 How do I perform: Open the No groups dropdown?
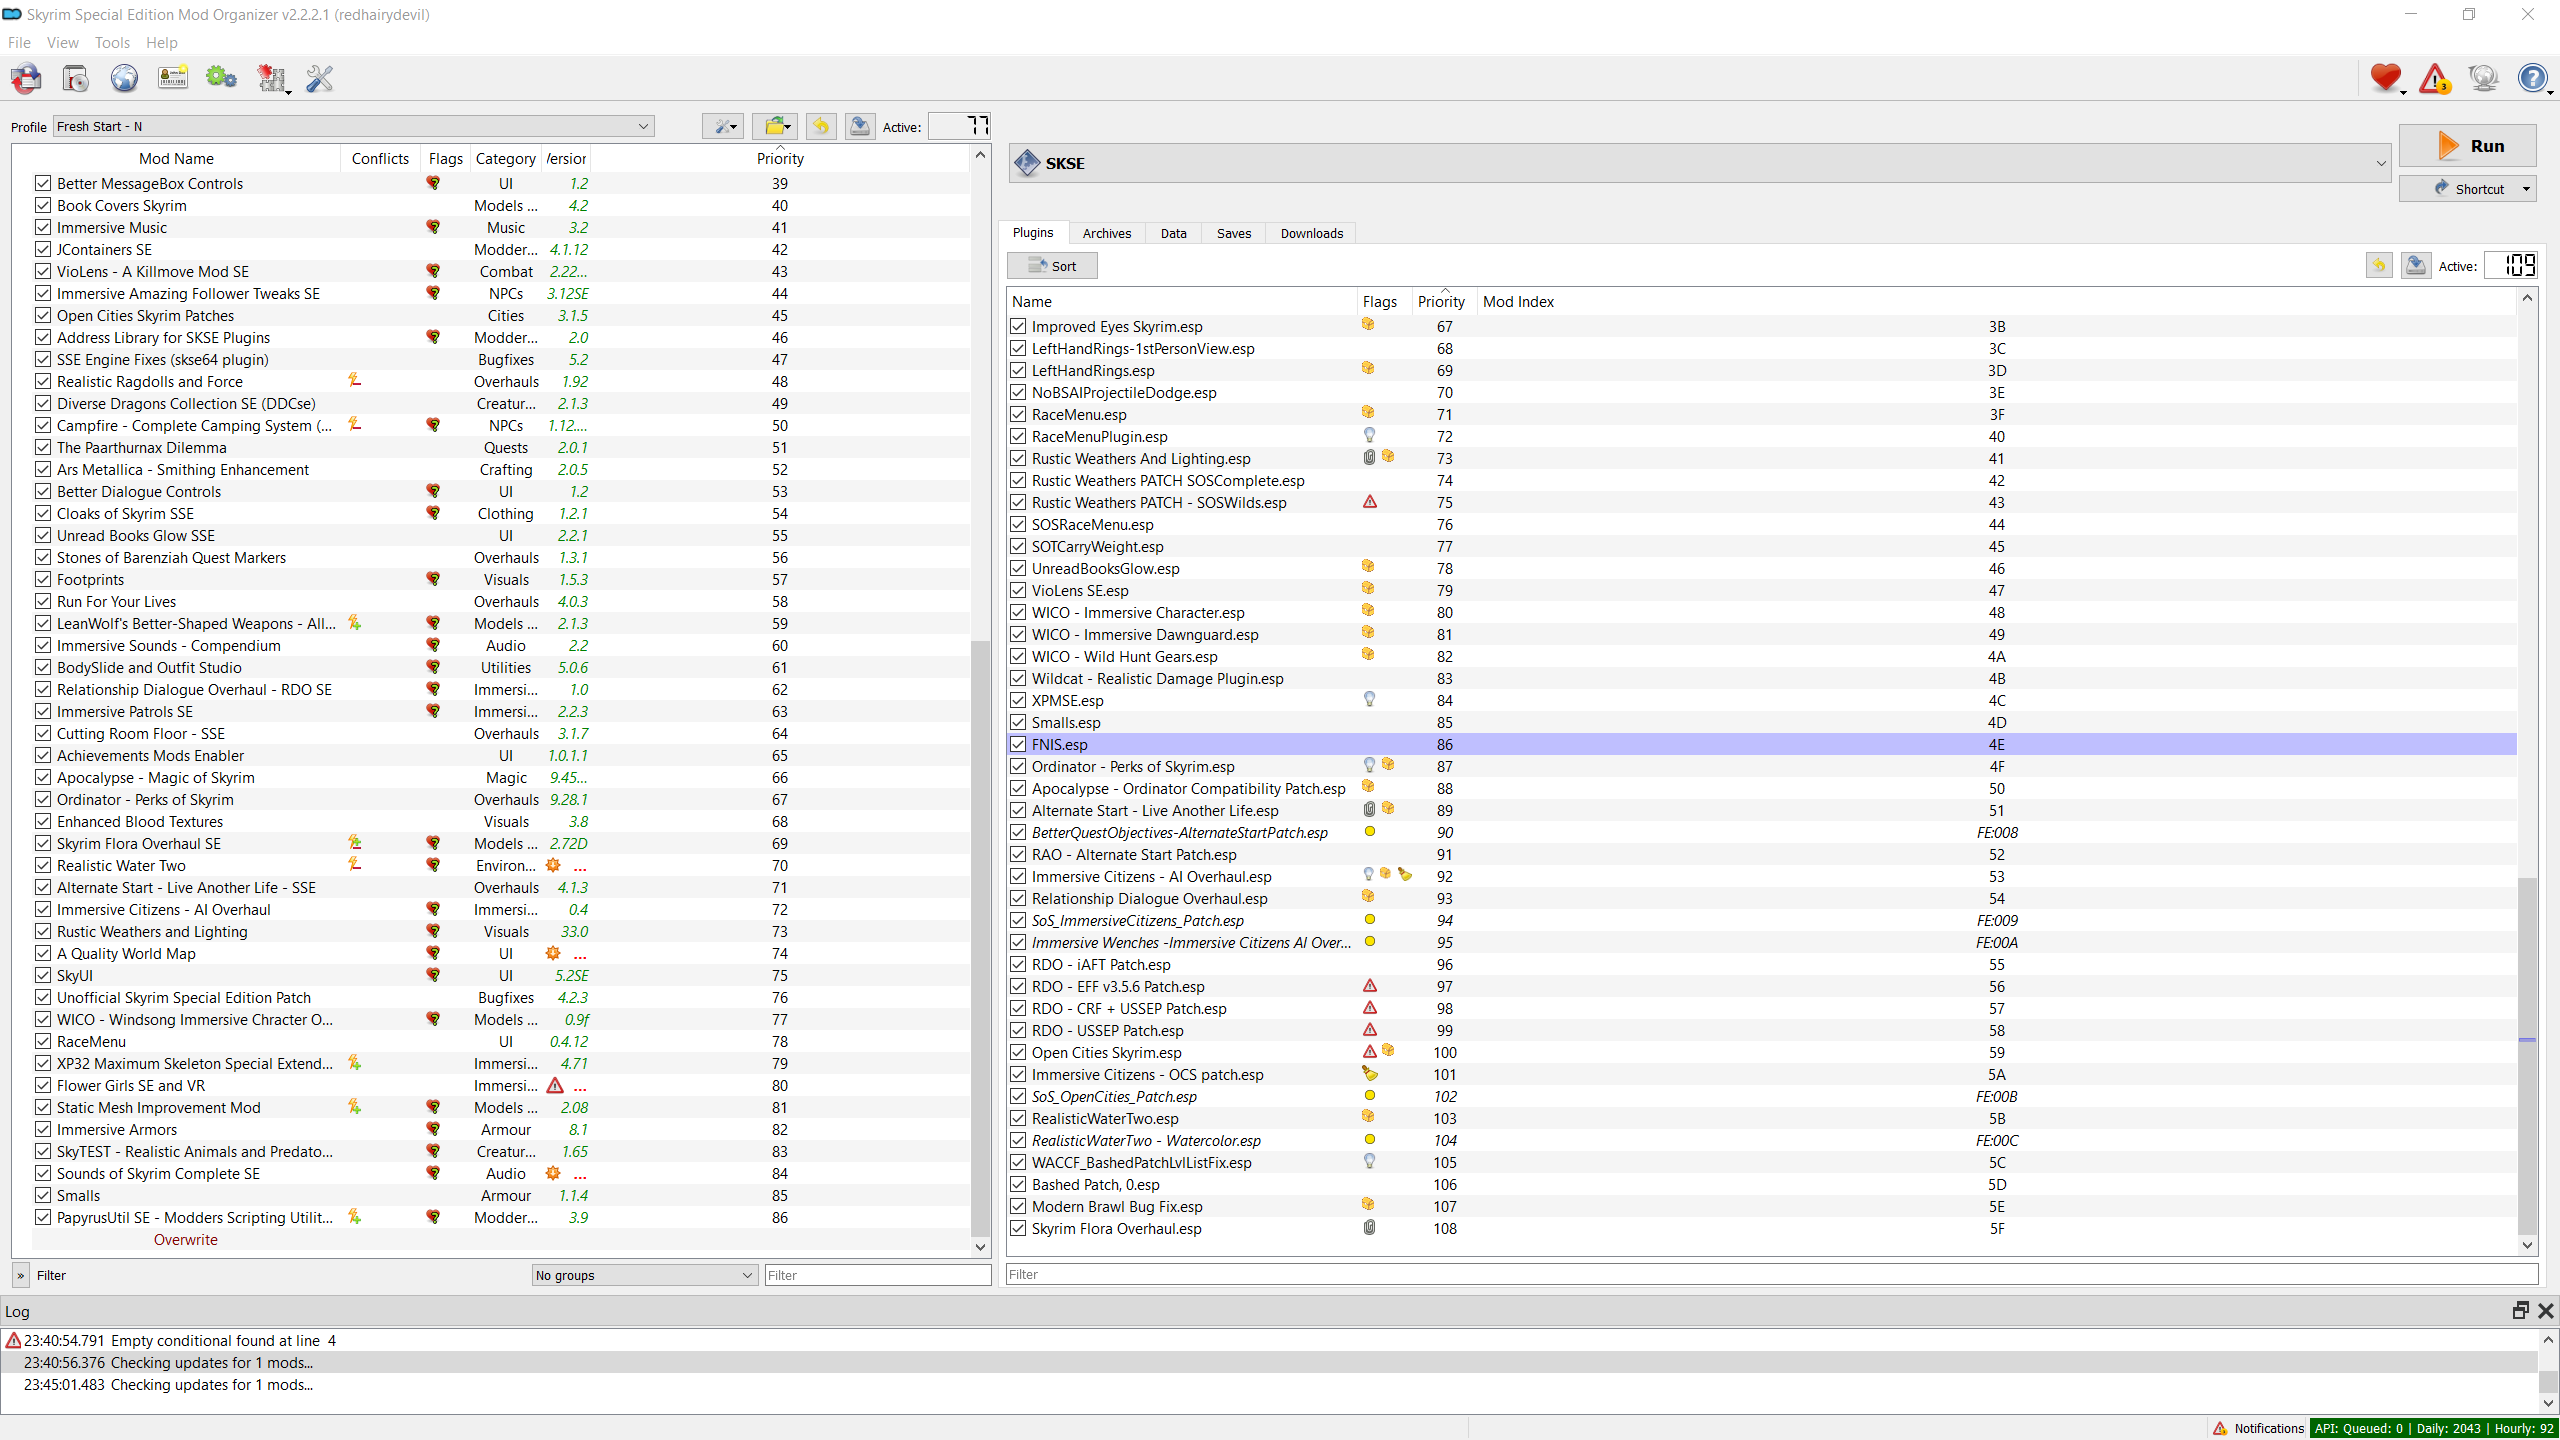coord(644,1275)
